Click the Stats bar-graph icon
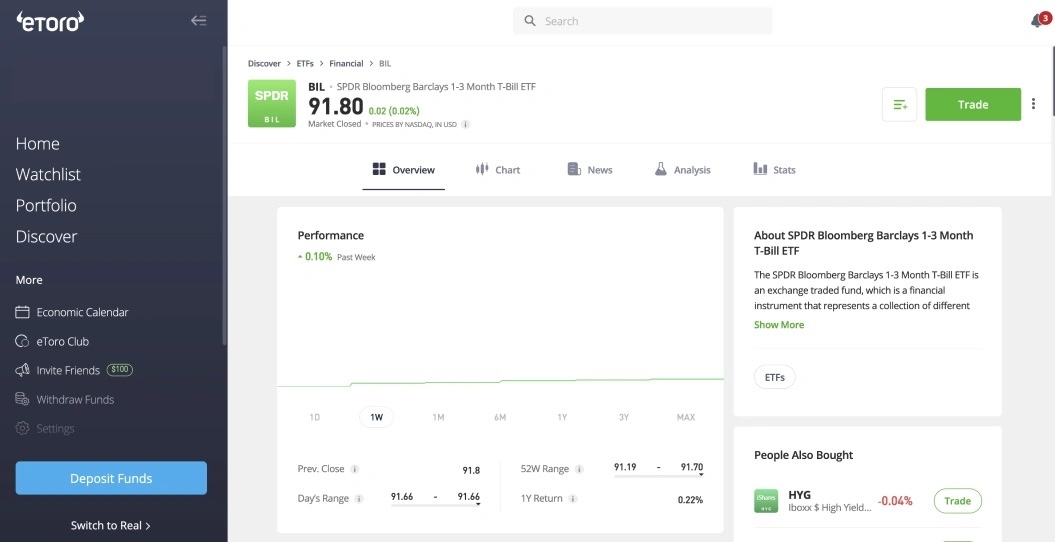 [760, 169]
